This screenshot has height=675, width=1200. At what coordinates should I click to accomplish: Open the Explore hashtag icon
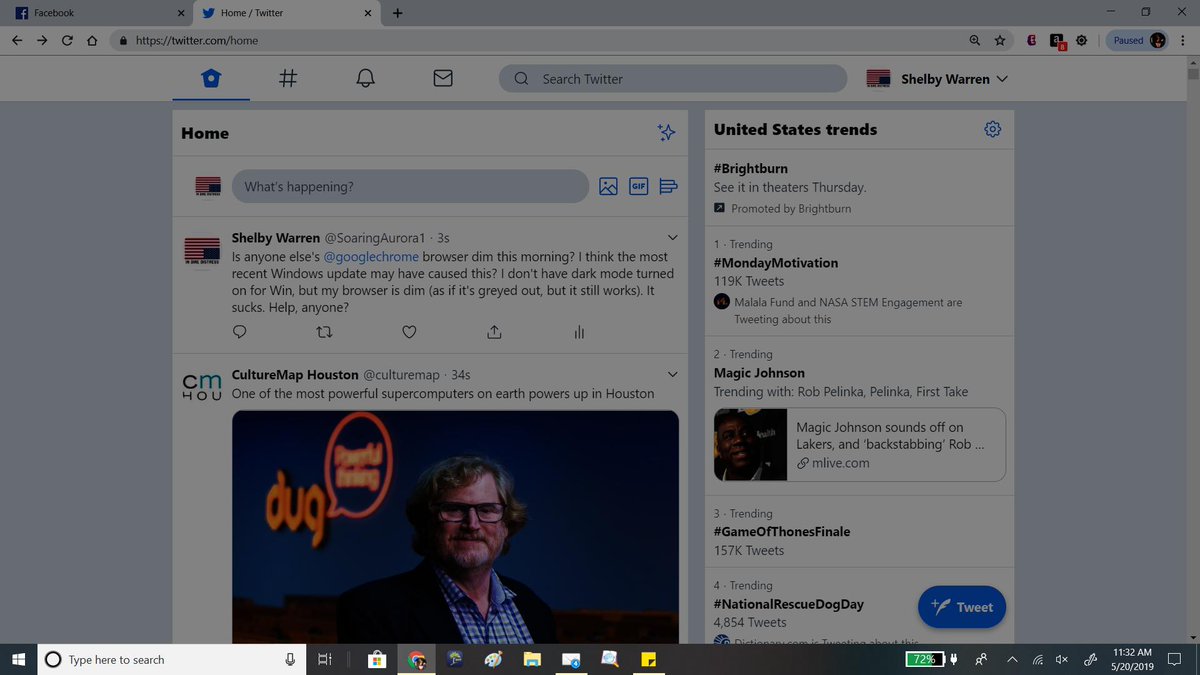[x=288, y=79]
